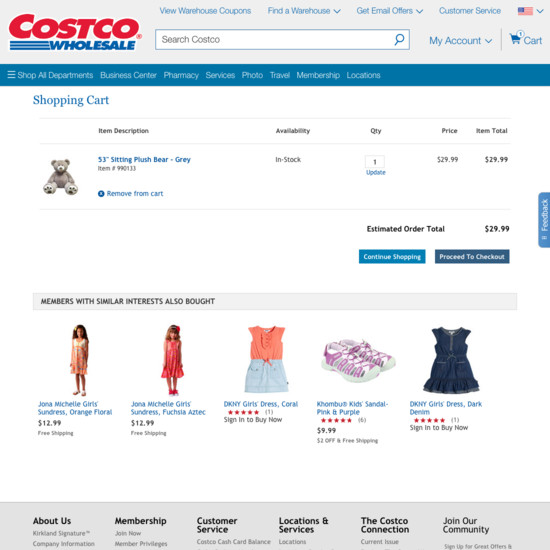Click the Update quantity link
This screenshot has width=550, height=550.
[376, 172]
